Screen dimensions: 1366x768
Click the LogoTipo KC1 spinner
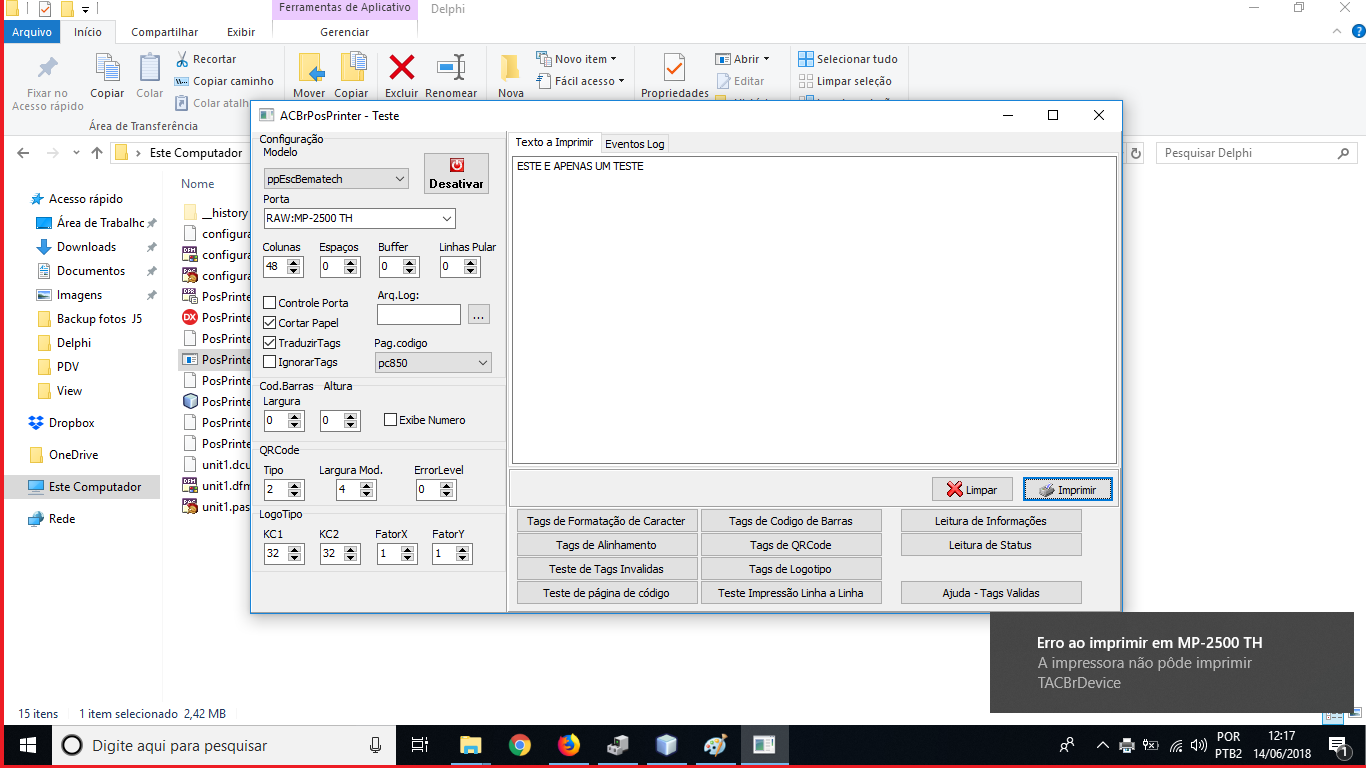[284, 553]
